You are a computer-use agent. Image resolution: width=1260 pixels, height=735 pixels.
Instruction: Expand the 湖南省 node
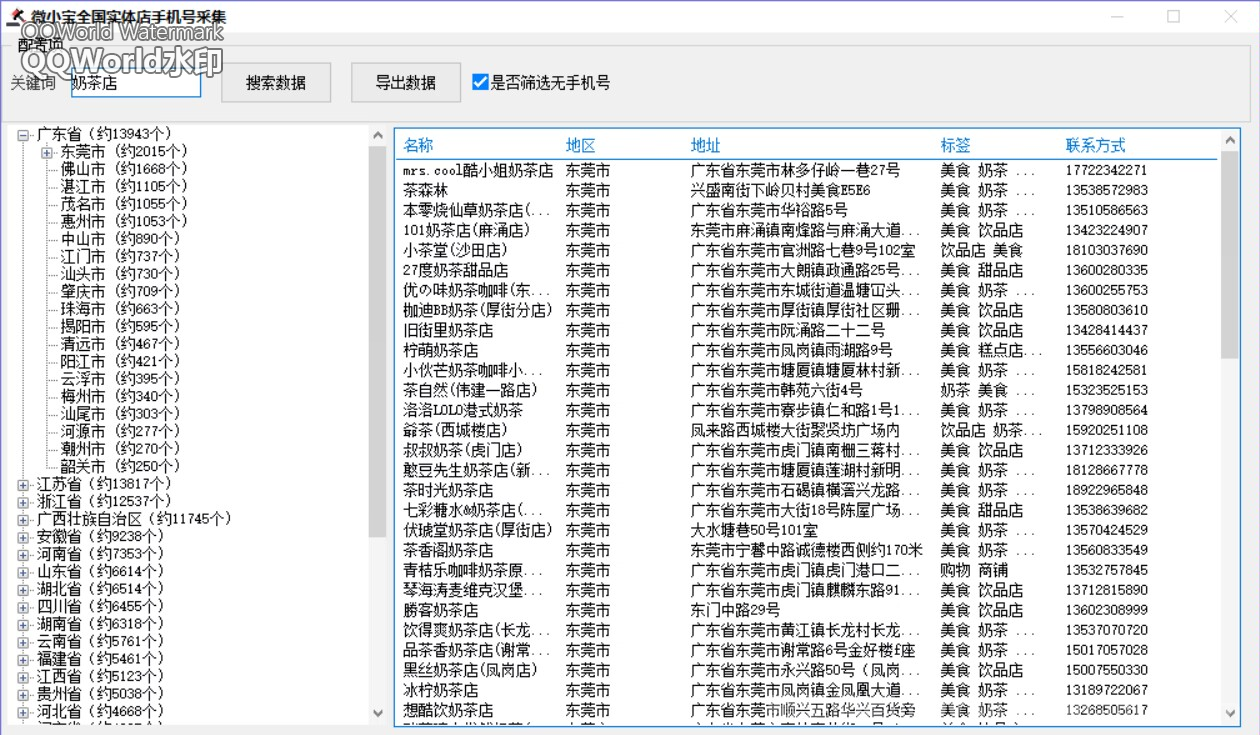(23, 624)
